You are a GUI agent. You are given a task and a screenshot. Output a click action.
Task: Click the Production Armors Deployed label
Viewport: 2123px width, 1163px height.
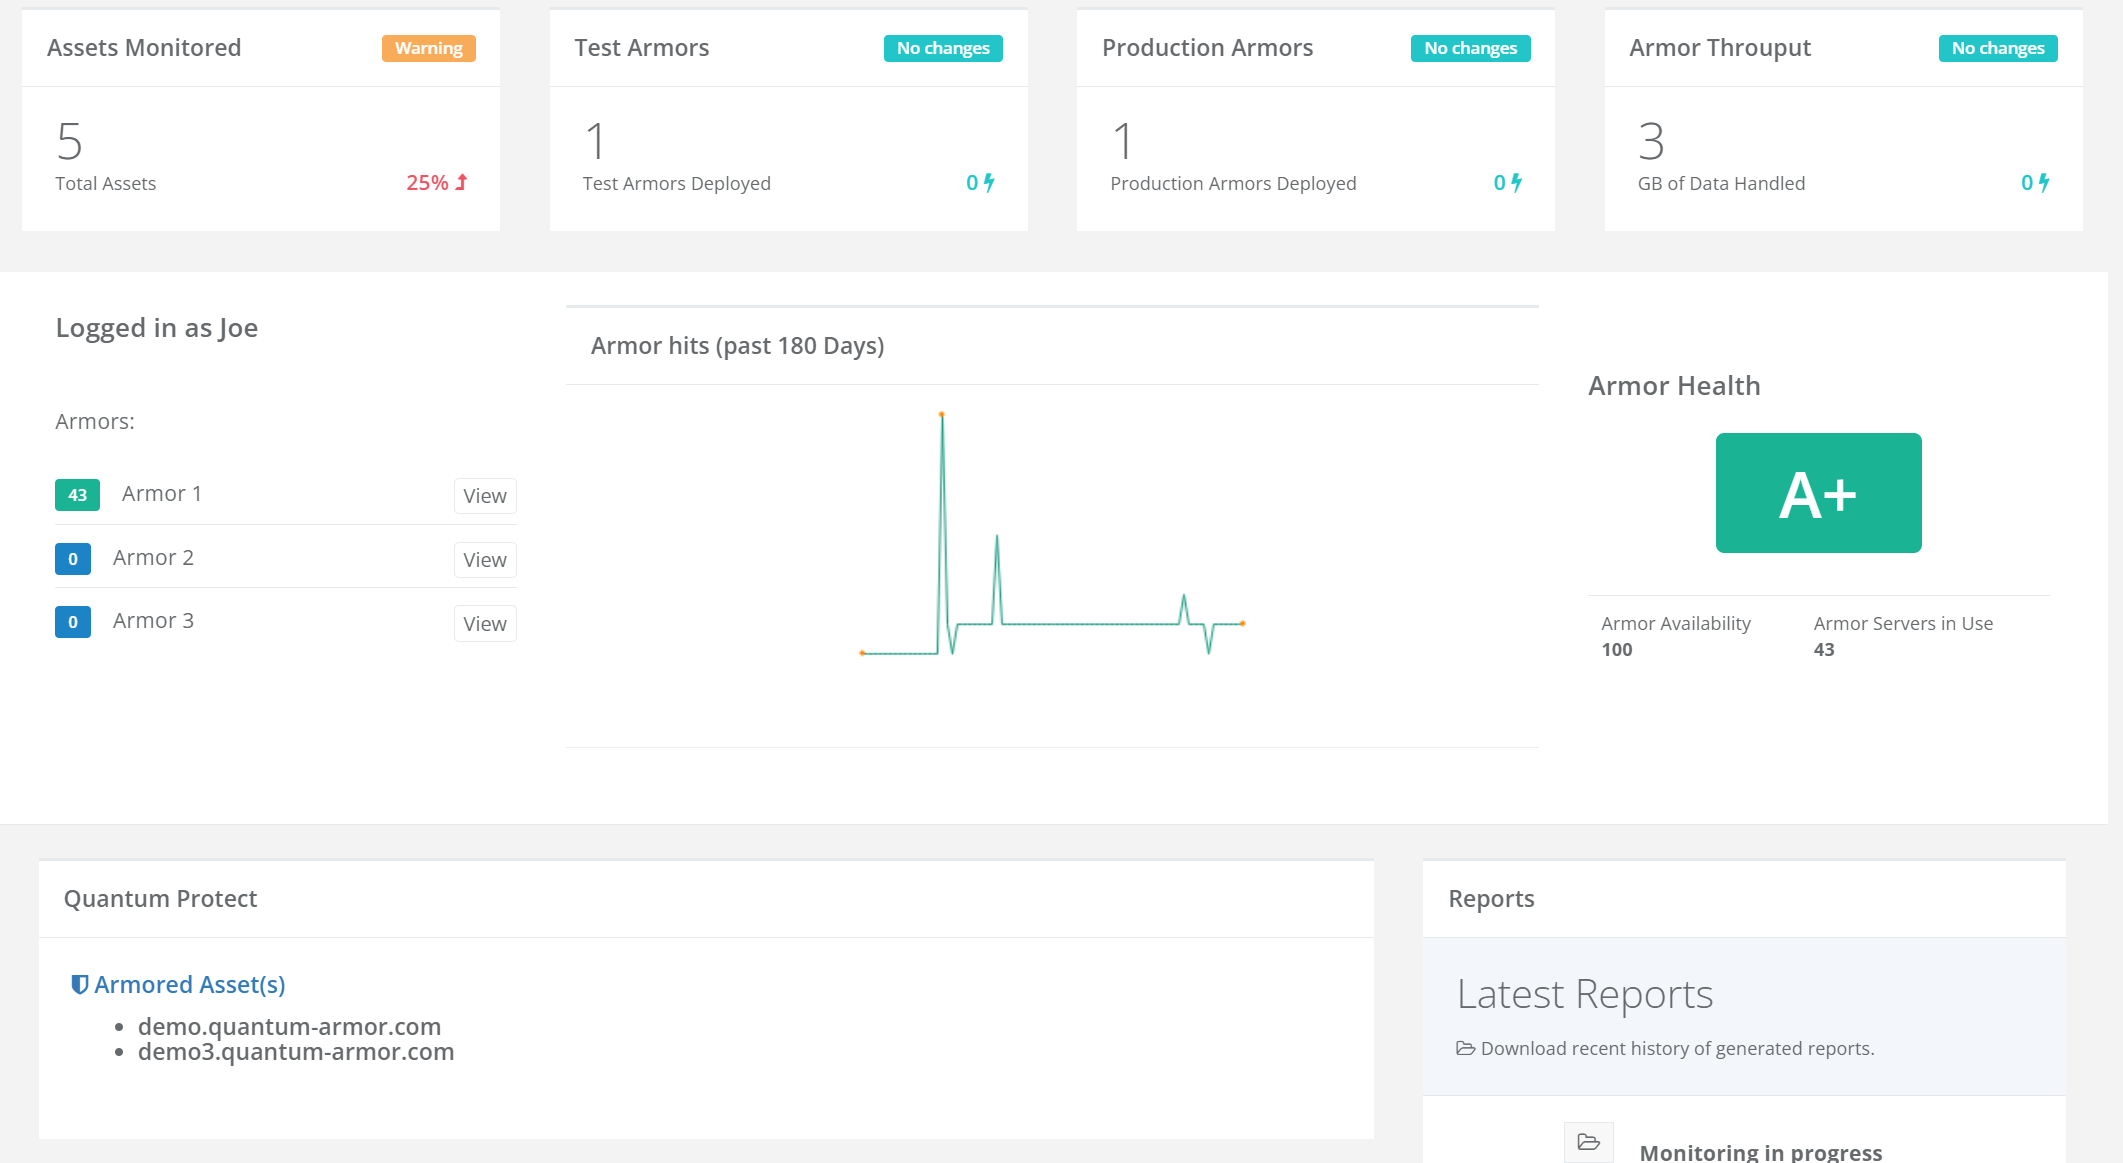(x=1233, y=183)
